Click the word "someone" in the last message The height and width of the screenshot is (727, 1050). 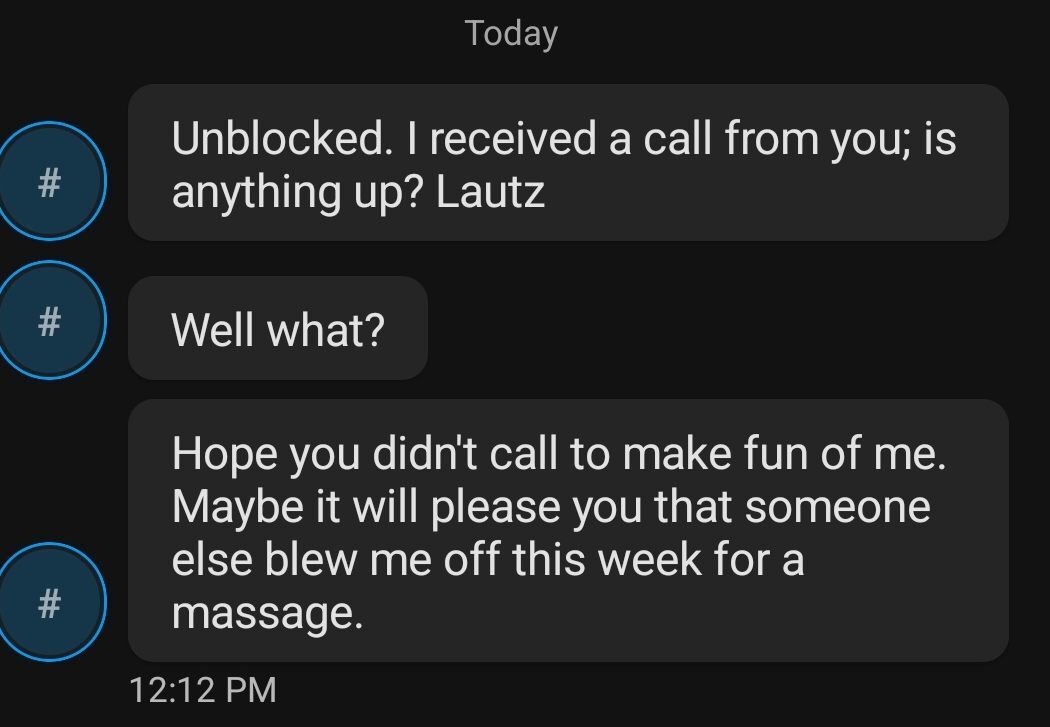pos(836,507)
